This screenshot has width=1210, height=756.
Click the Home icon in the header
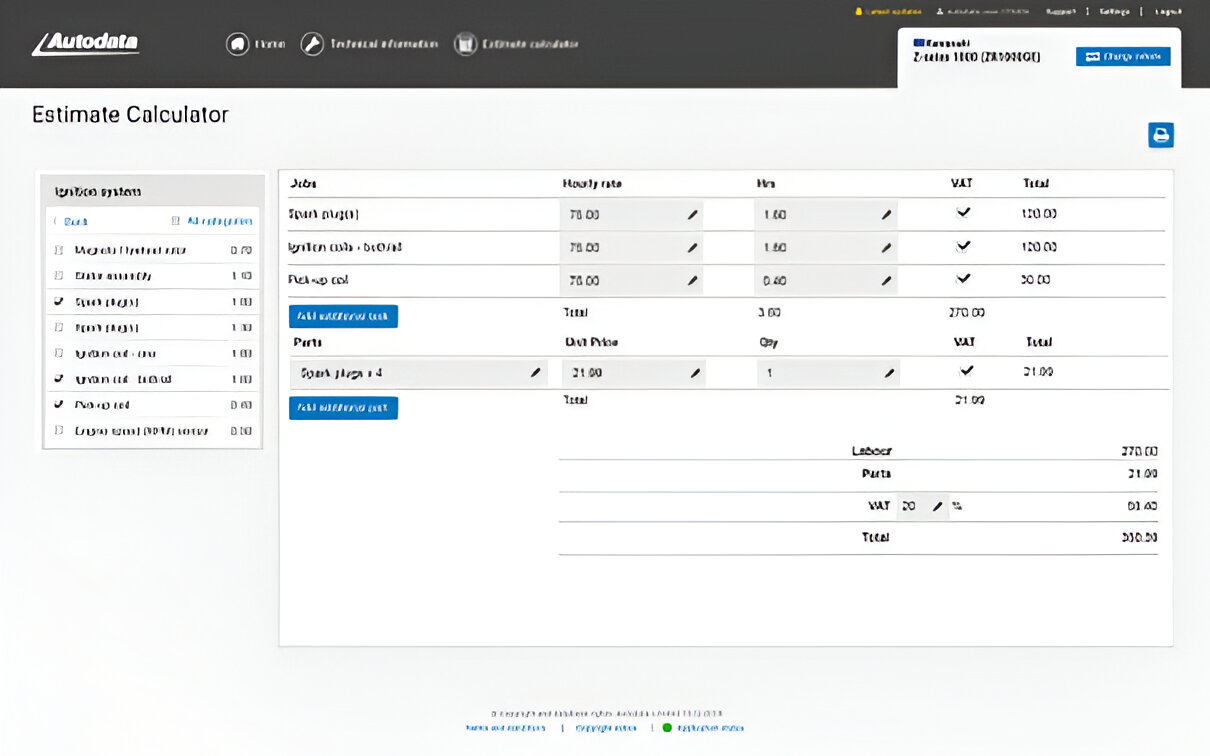[237, 44]
